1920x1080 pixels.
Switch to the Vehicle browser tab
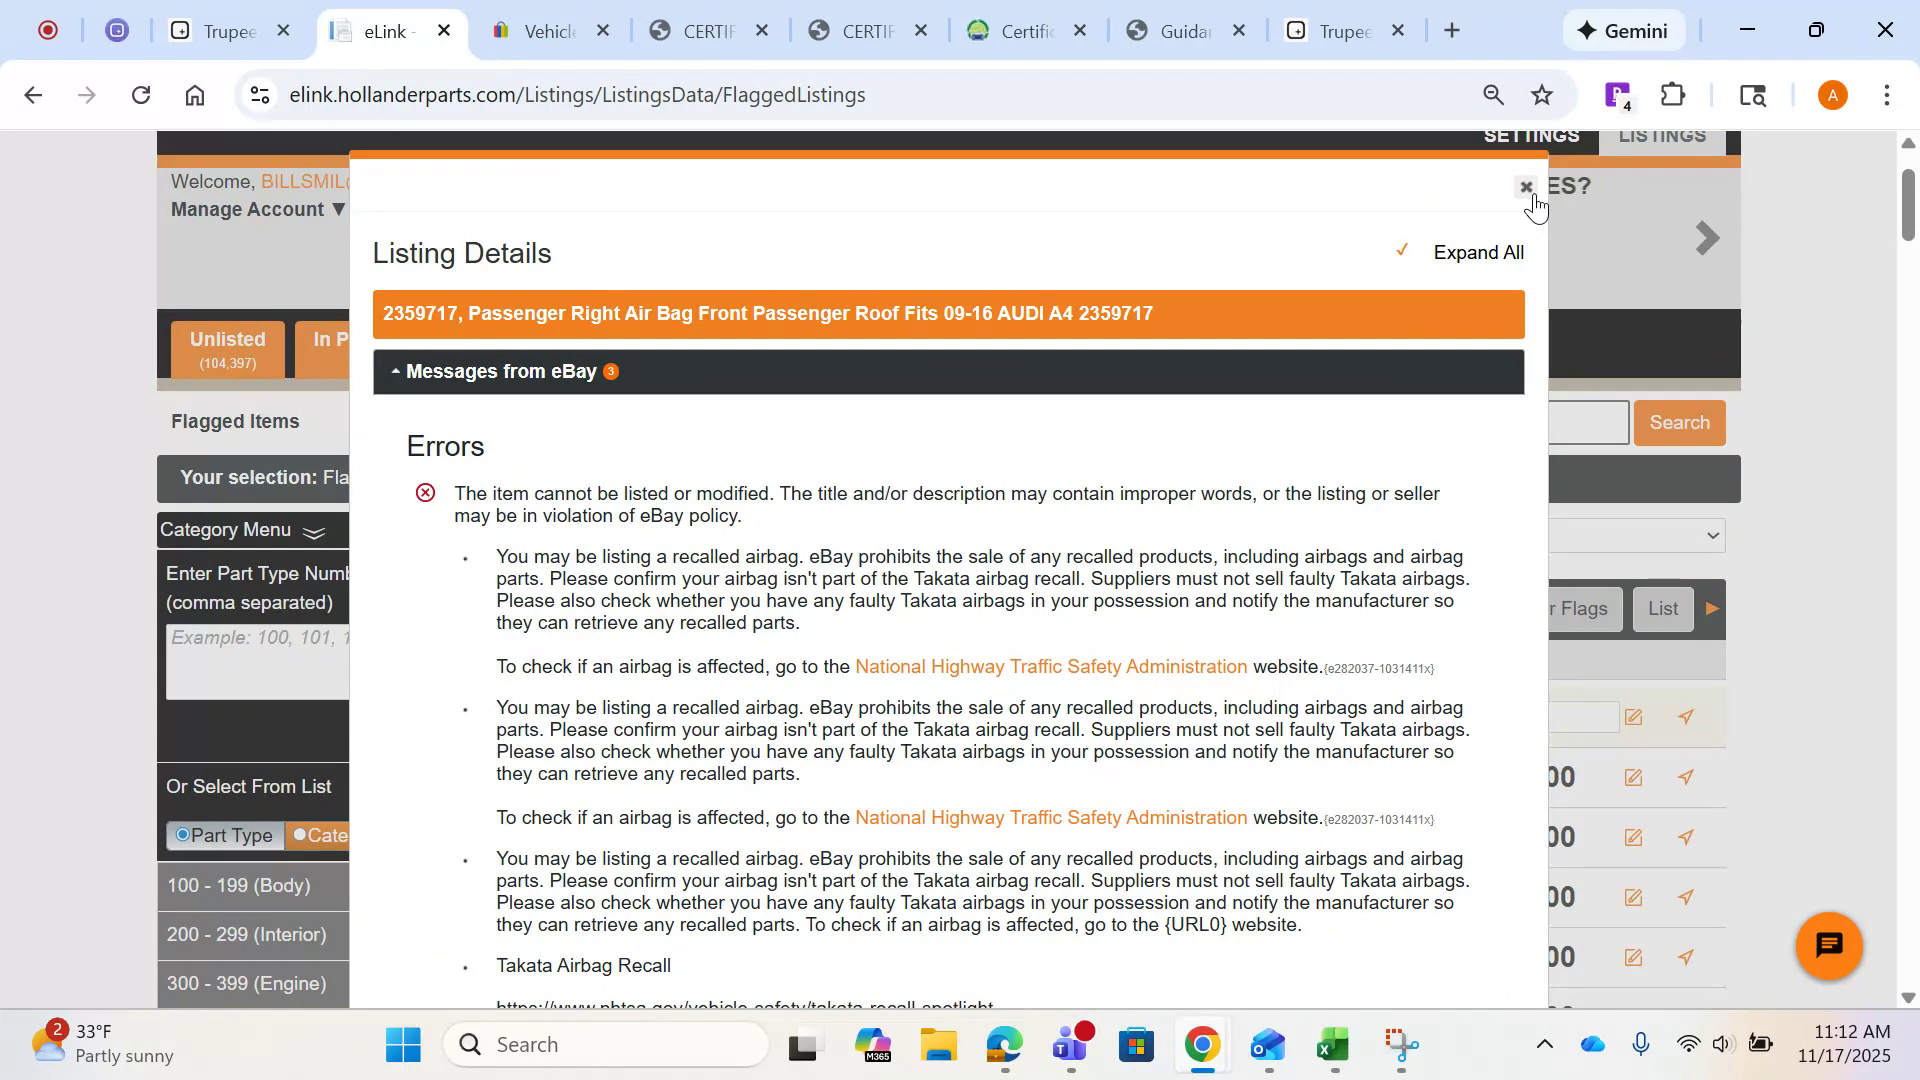pos(549,31)
